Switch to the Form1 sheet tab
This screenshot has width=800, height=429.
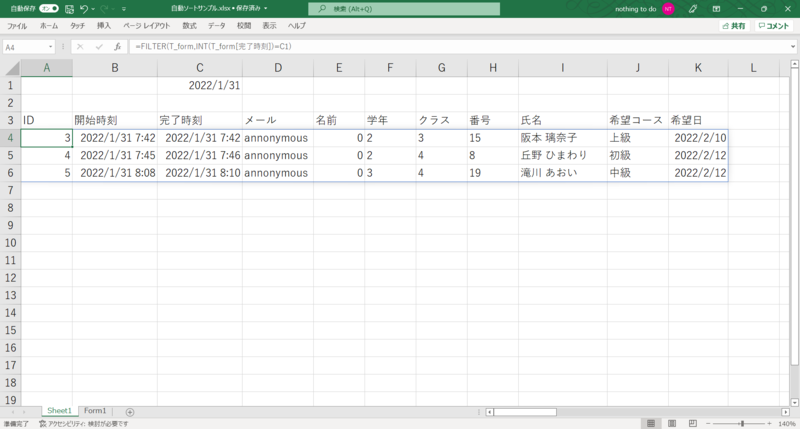95,411
